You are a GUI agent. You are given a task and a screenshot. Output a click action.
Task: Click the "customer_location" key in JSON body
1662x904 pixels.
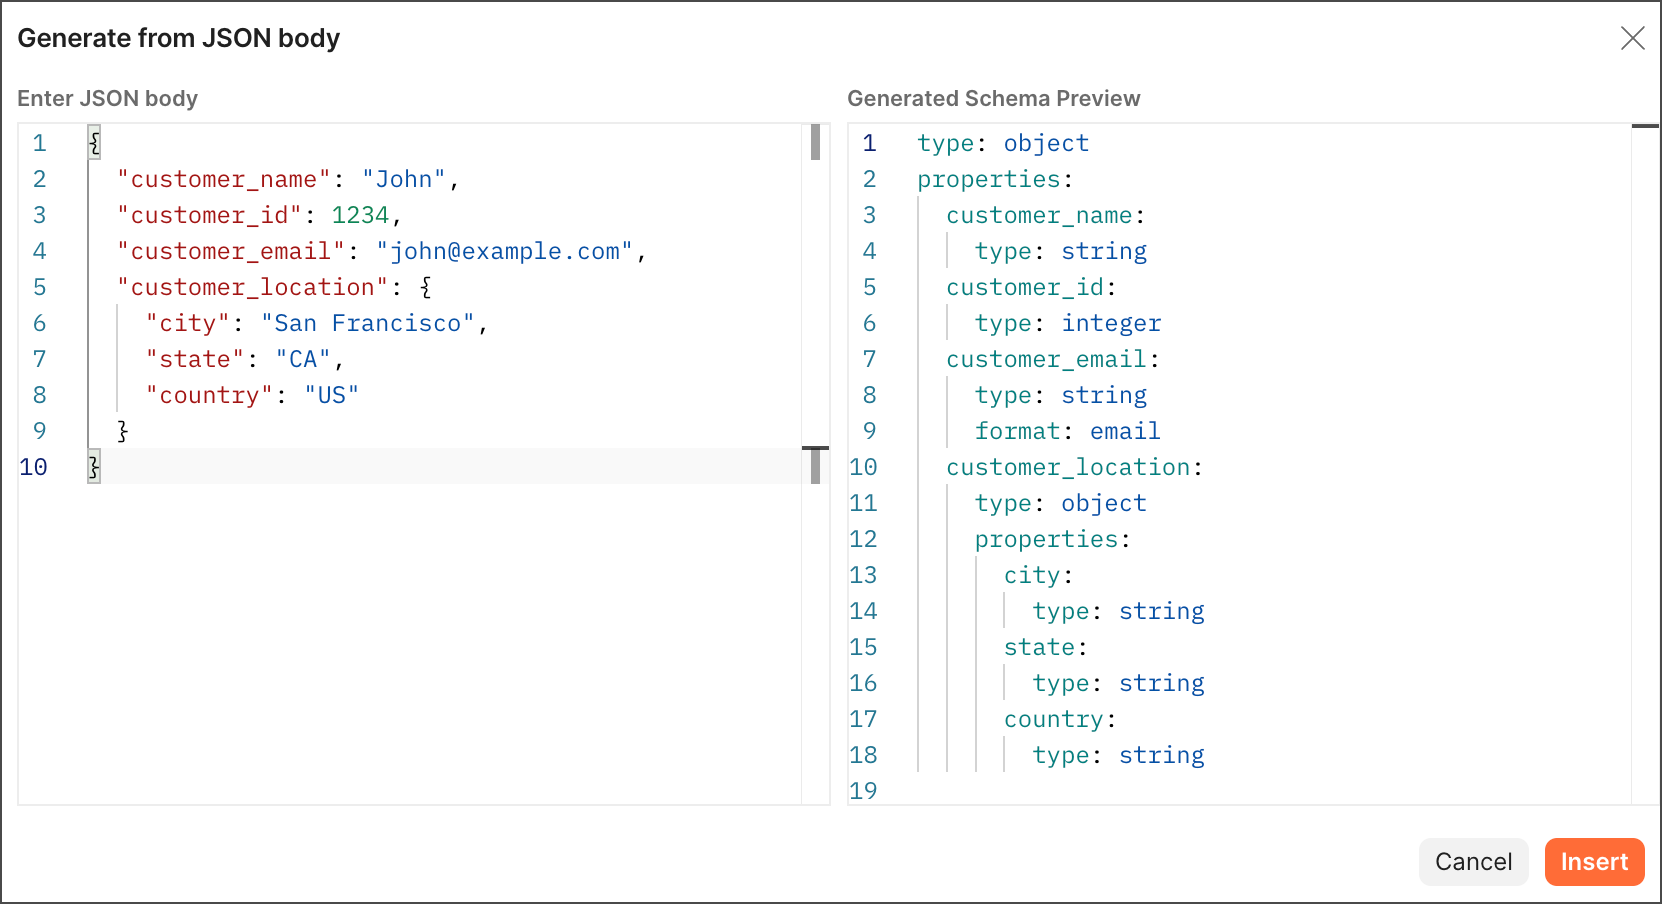coord(252,288)
